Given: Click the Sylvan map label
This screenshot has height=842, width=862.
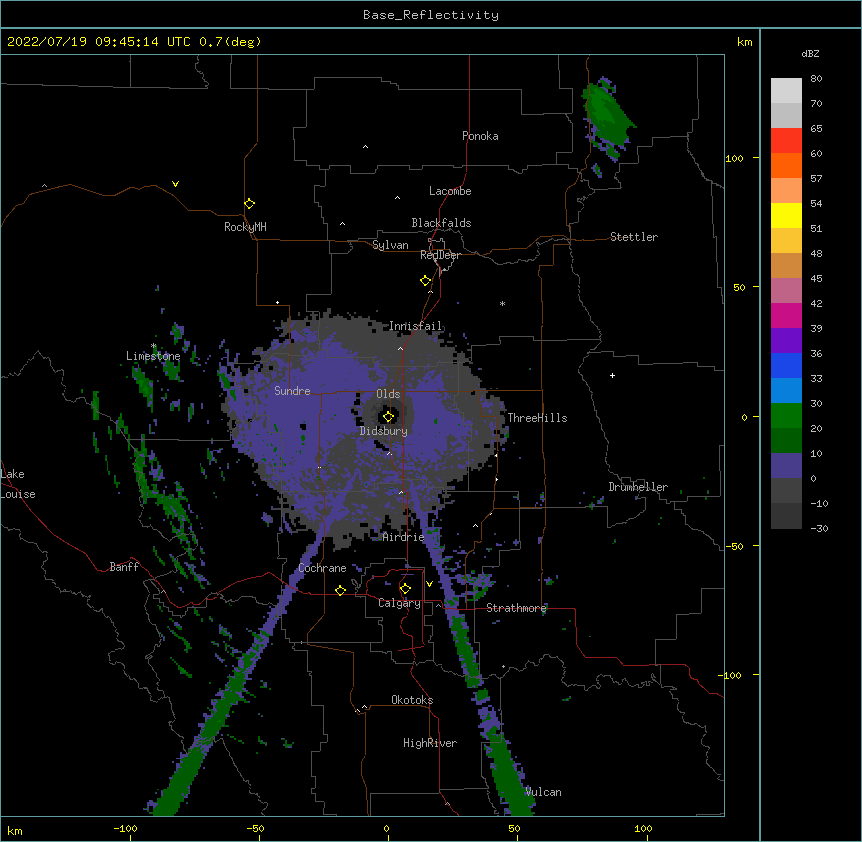Looking at the screenshot, I should [x=390, y=245].
